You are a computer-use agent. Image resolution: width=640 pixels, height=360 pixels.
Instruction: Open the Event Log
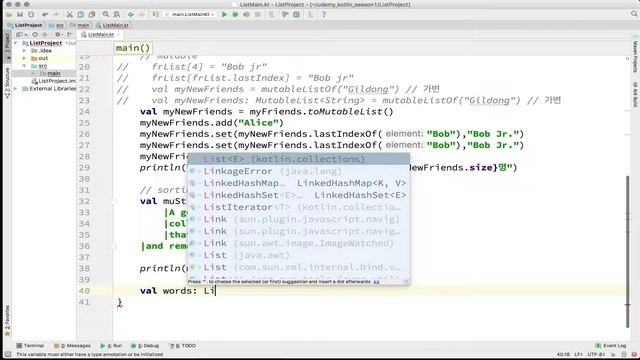[611, 346]
